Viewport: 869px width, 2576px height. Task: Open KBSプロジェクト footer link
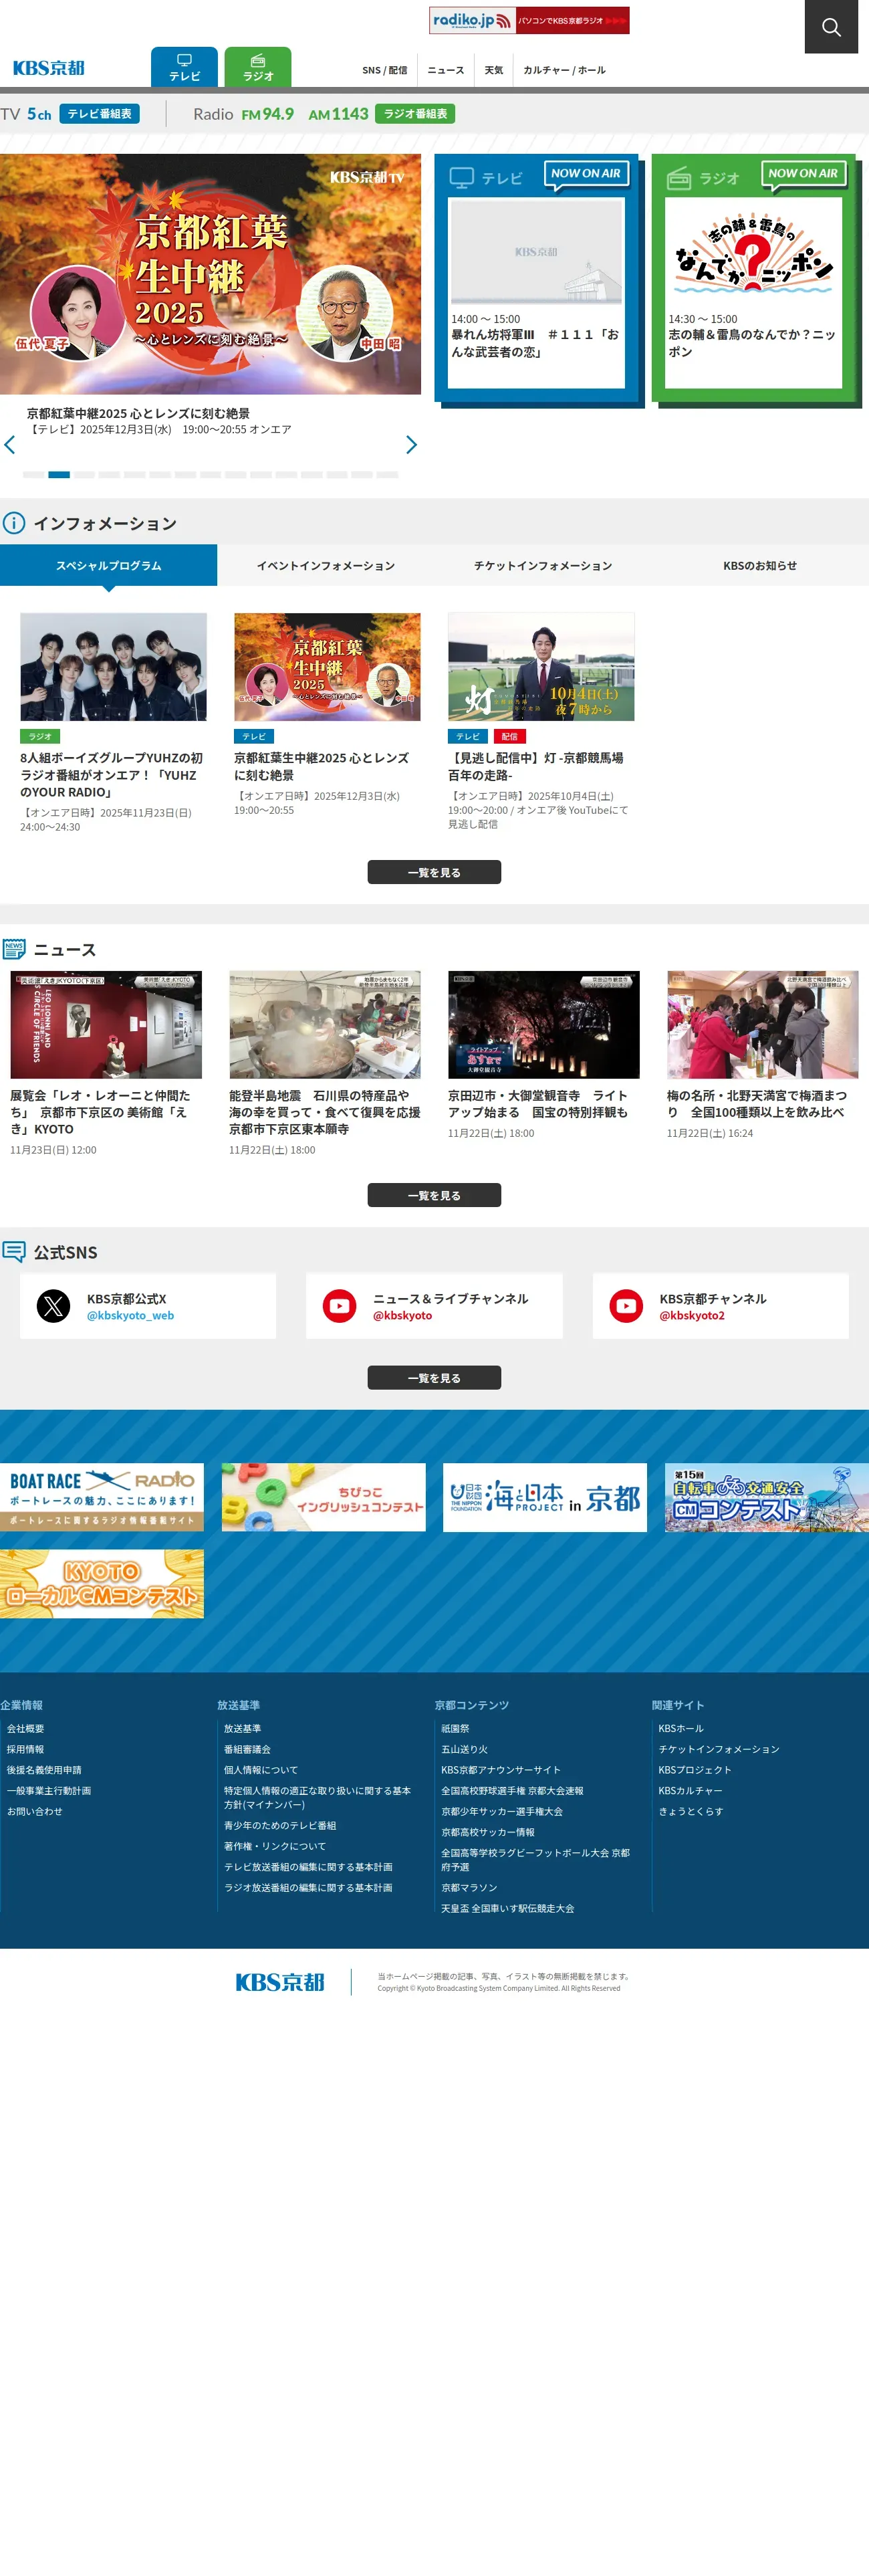pyautogui.click(x=695, y=1771)
